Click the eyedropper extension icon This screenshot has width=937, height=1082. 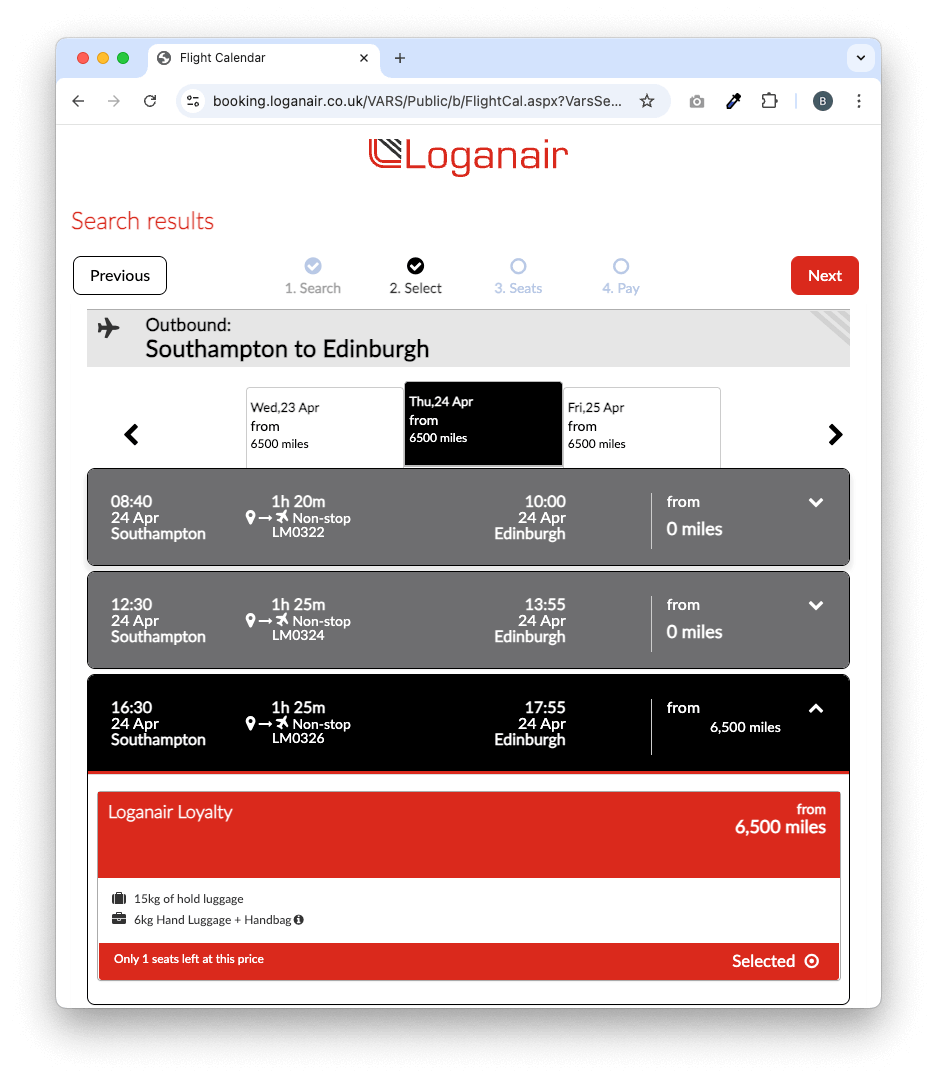click(x=733, y=101)
